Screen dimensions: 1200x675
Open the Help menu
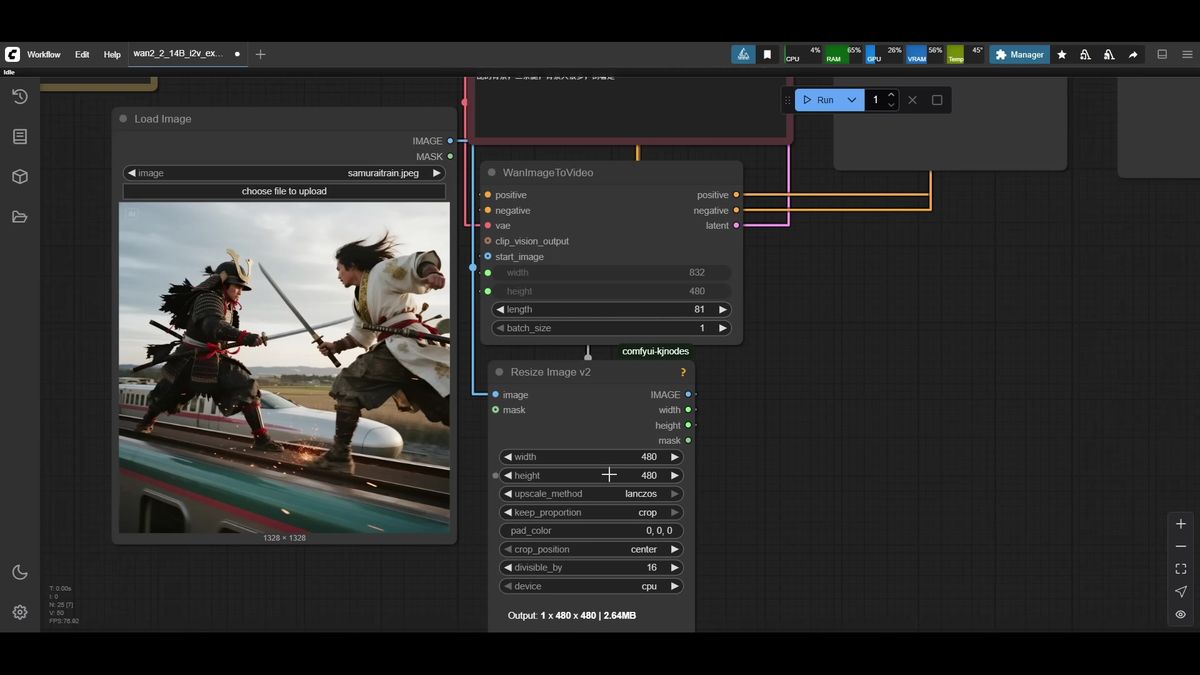click(x=112, y=54)
